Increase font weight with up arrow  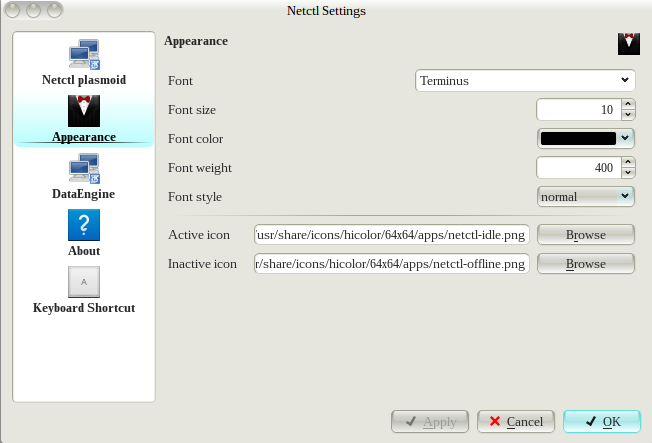coord(628,161)
